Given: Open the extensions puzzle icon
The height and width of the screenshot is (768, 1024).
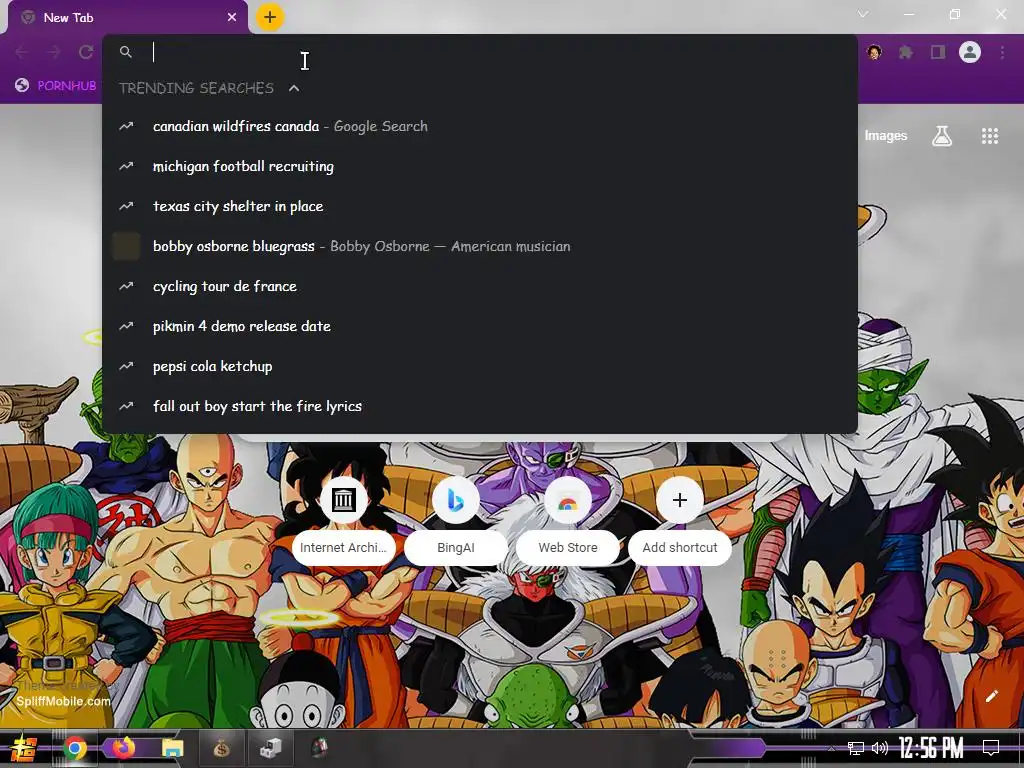Looking at the screenshot, I should [906, 52].
